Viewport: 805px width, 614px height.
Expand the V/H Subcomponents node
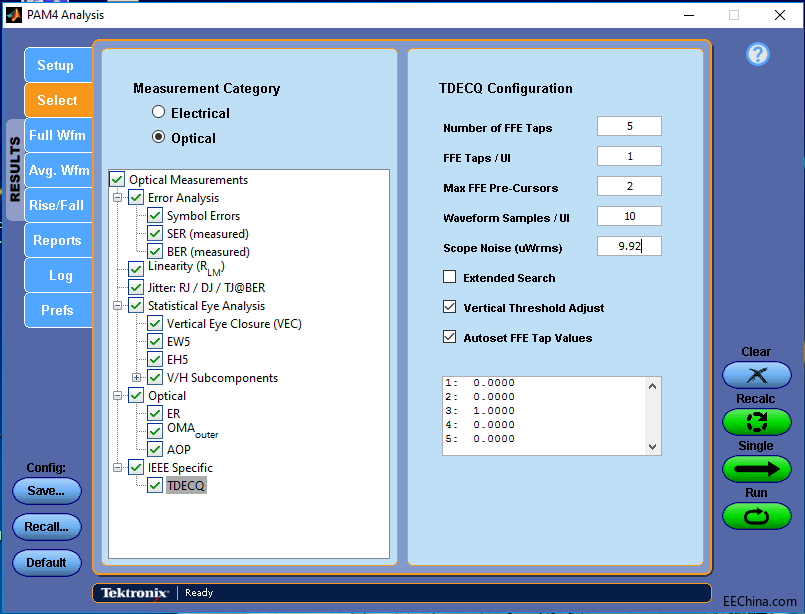coord(136,377)
